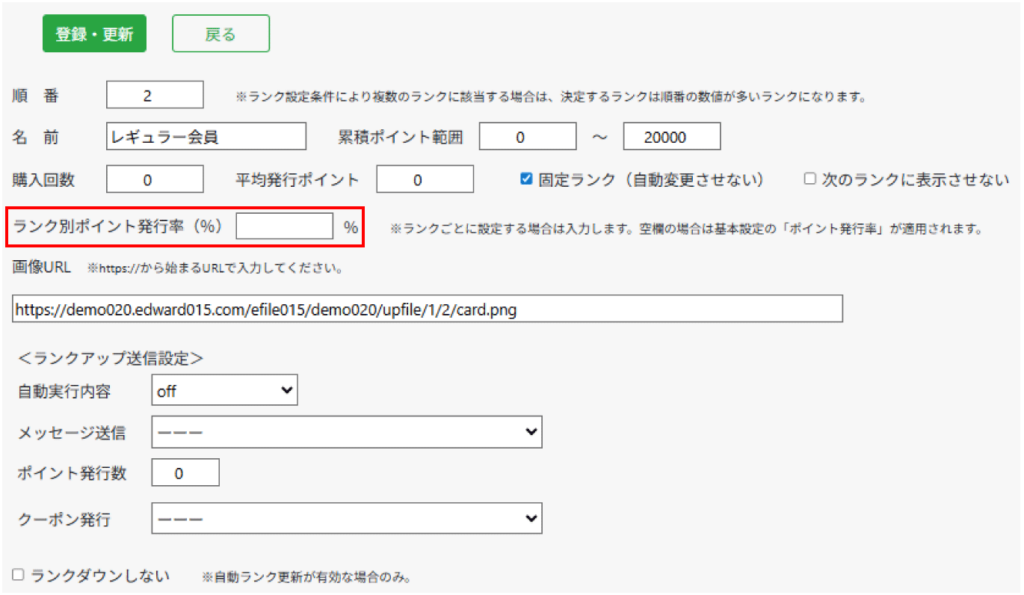The width and height of the screenshot is (1024, 595).
Task: Click the 購入回数 purchase count field
Action: 154,179
